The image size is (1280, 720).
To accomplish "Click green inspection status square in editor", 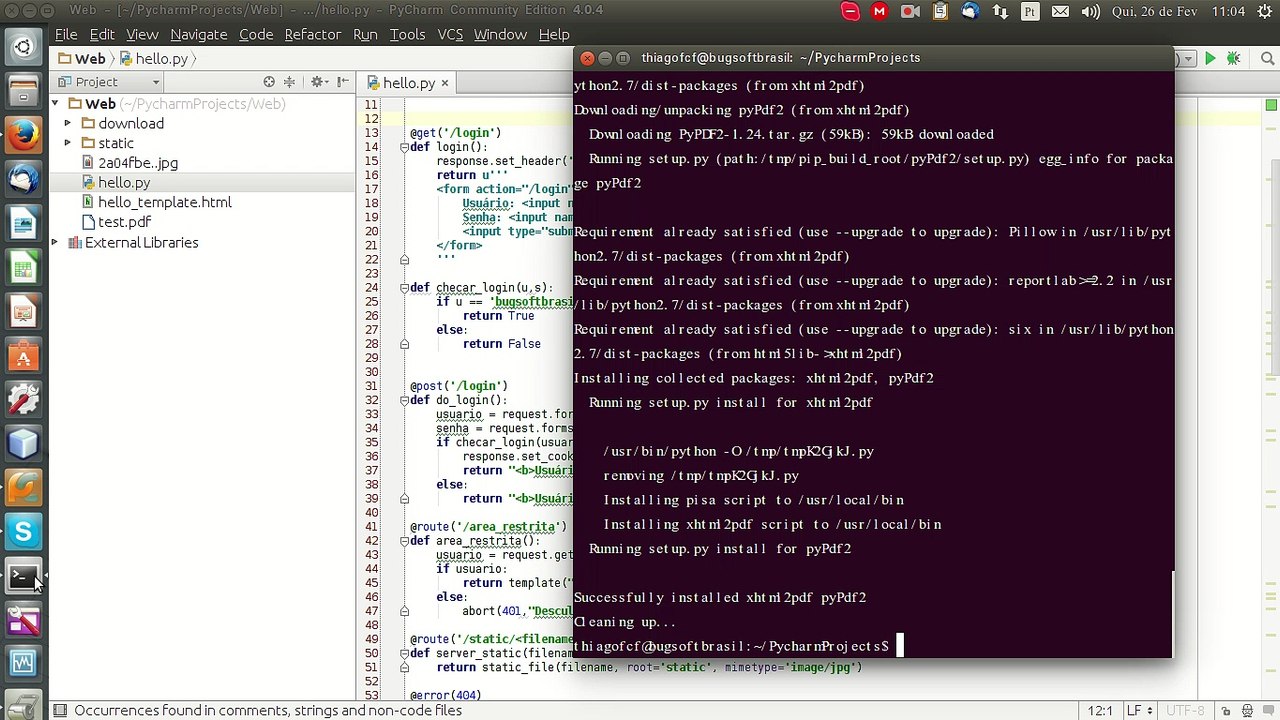I will tap(1271, 105).
